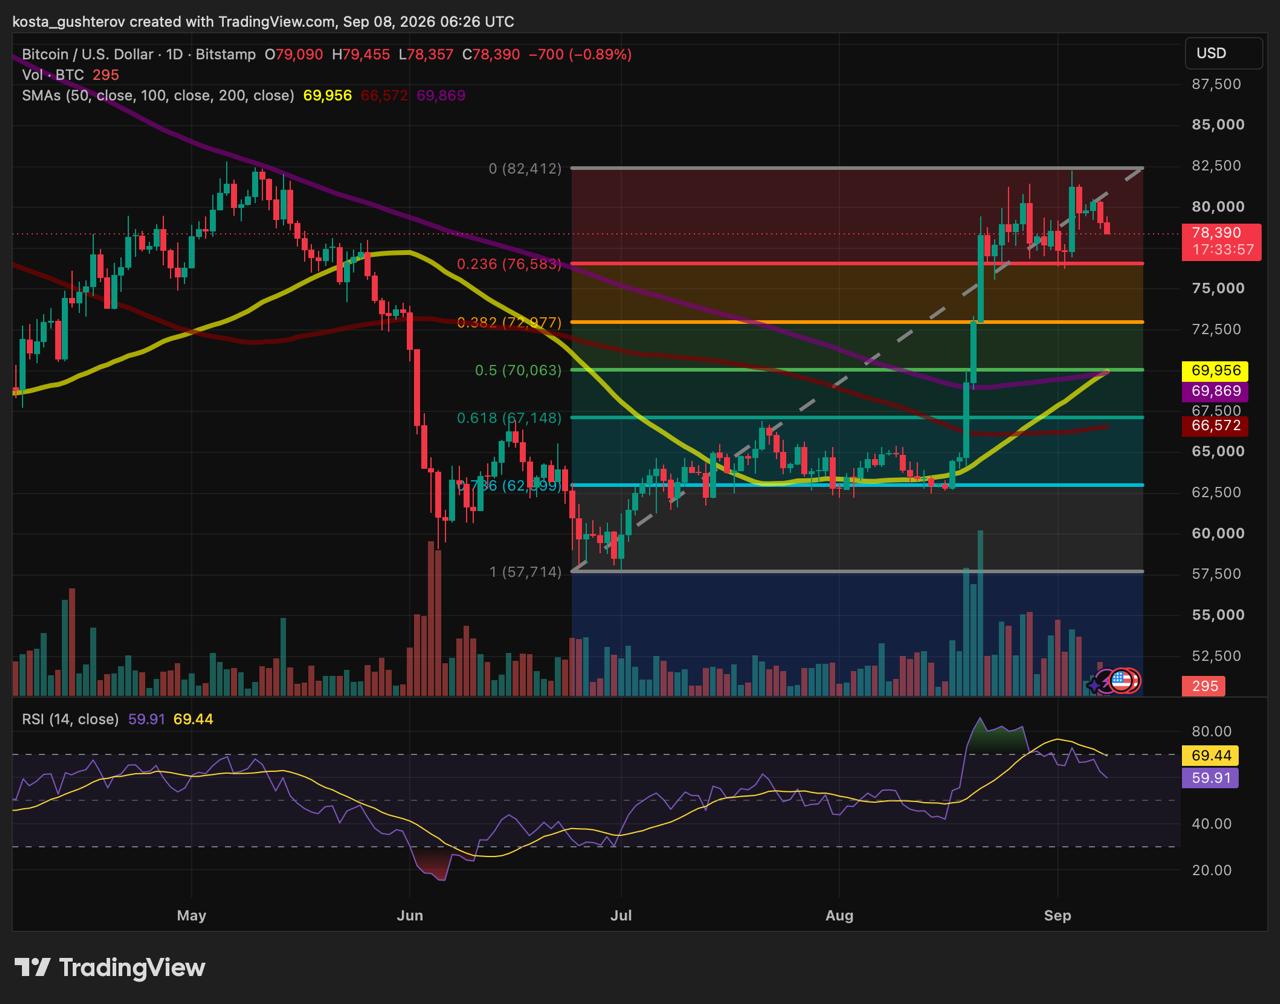Click the Sep label on time axis
This screenshot has width=1280, height=1004.
(1057, 915)
